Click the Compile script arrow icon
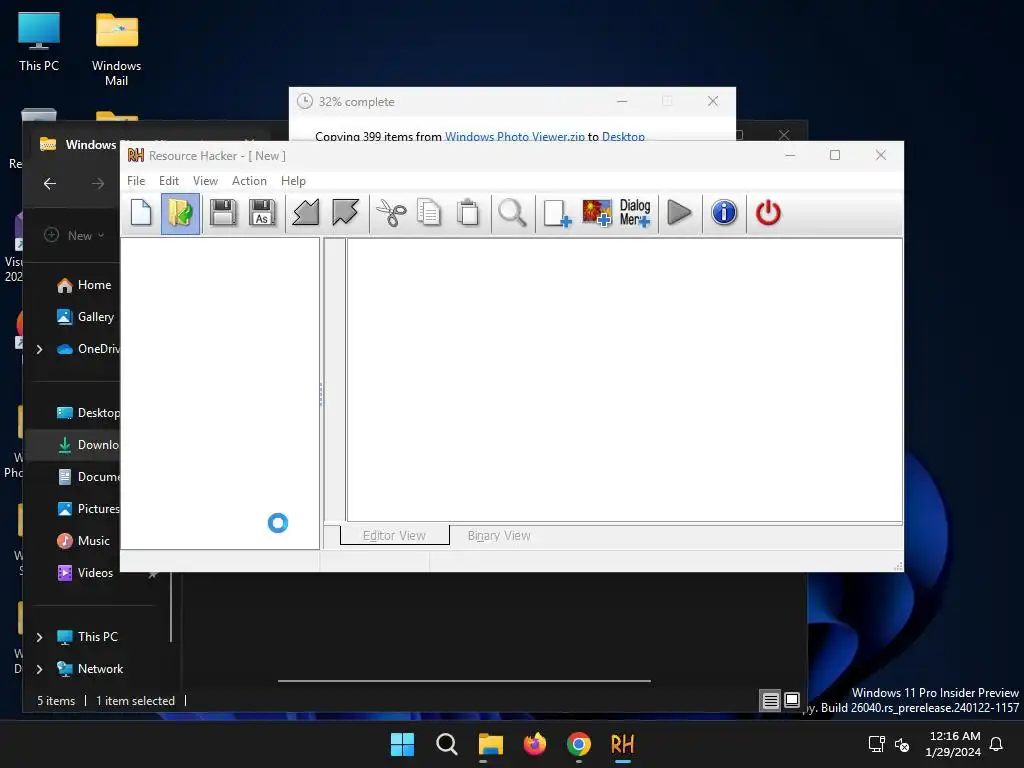The width and height of the screenshot is (1024, 768). coord(306,213)
